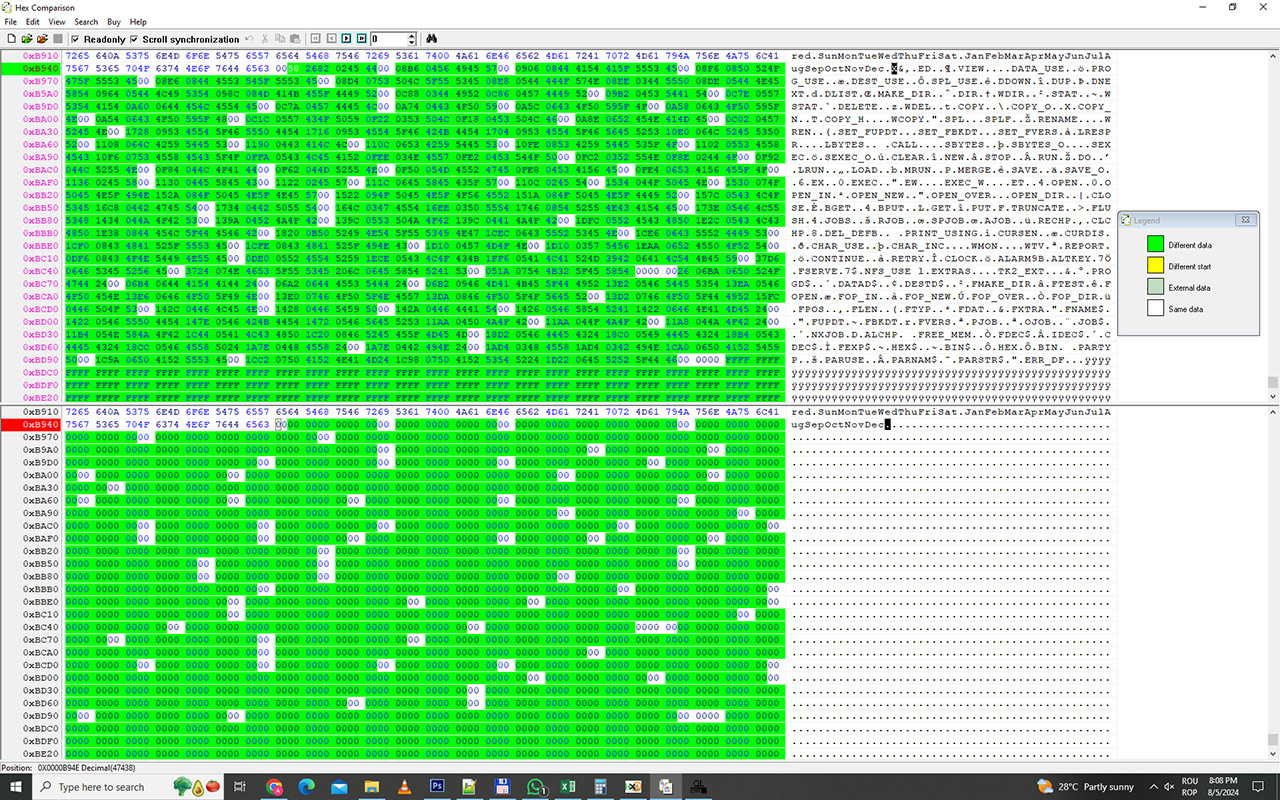Click the Copy toolbar icon

click(280, 39)
